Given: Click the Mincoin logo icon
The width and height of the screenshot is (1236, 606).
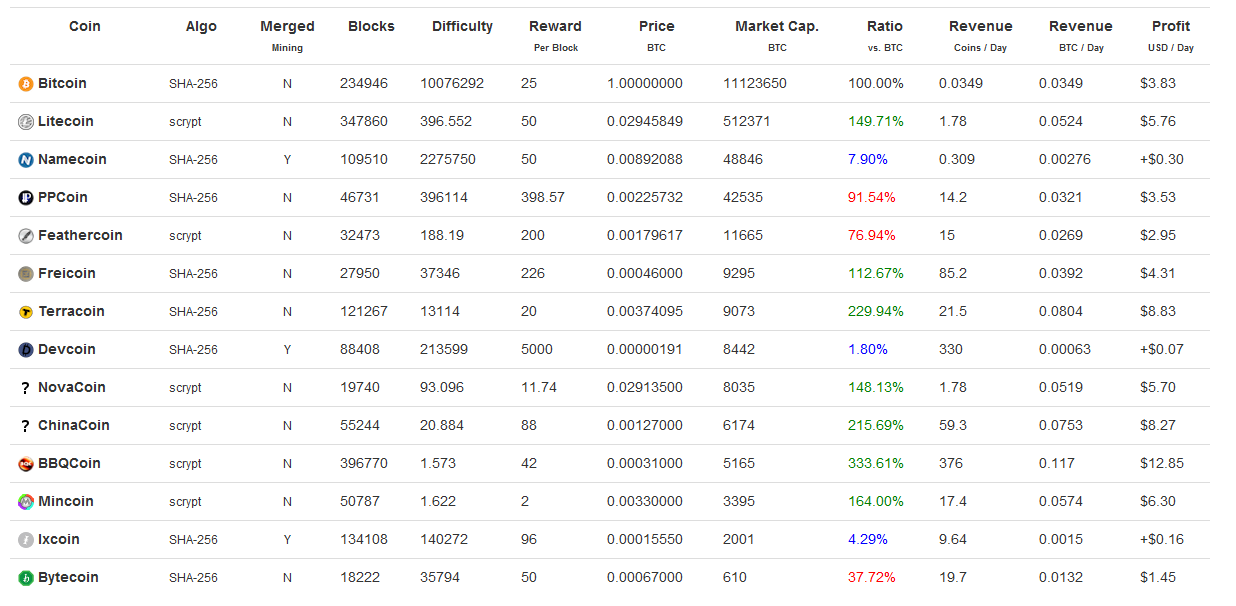Looking at the screenshot, I should (26, 502).
